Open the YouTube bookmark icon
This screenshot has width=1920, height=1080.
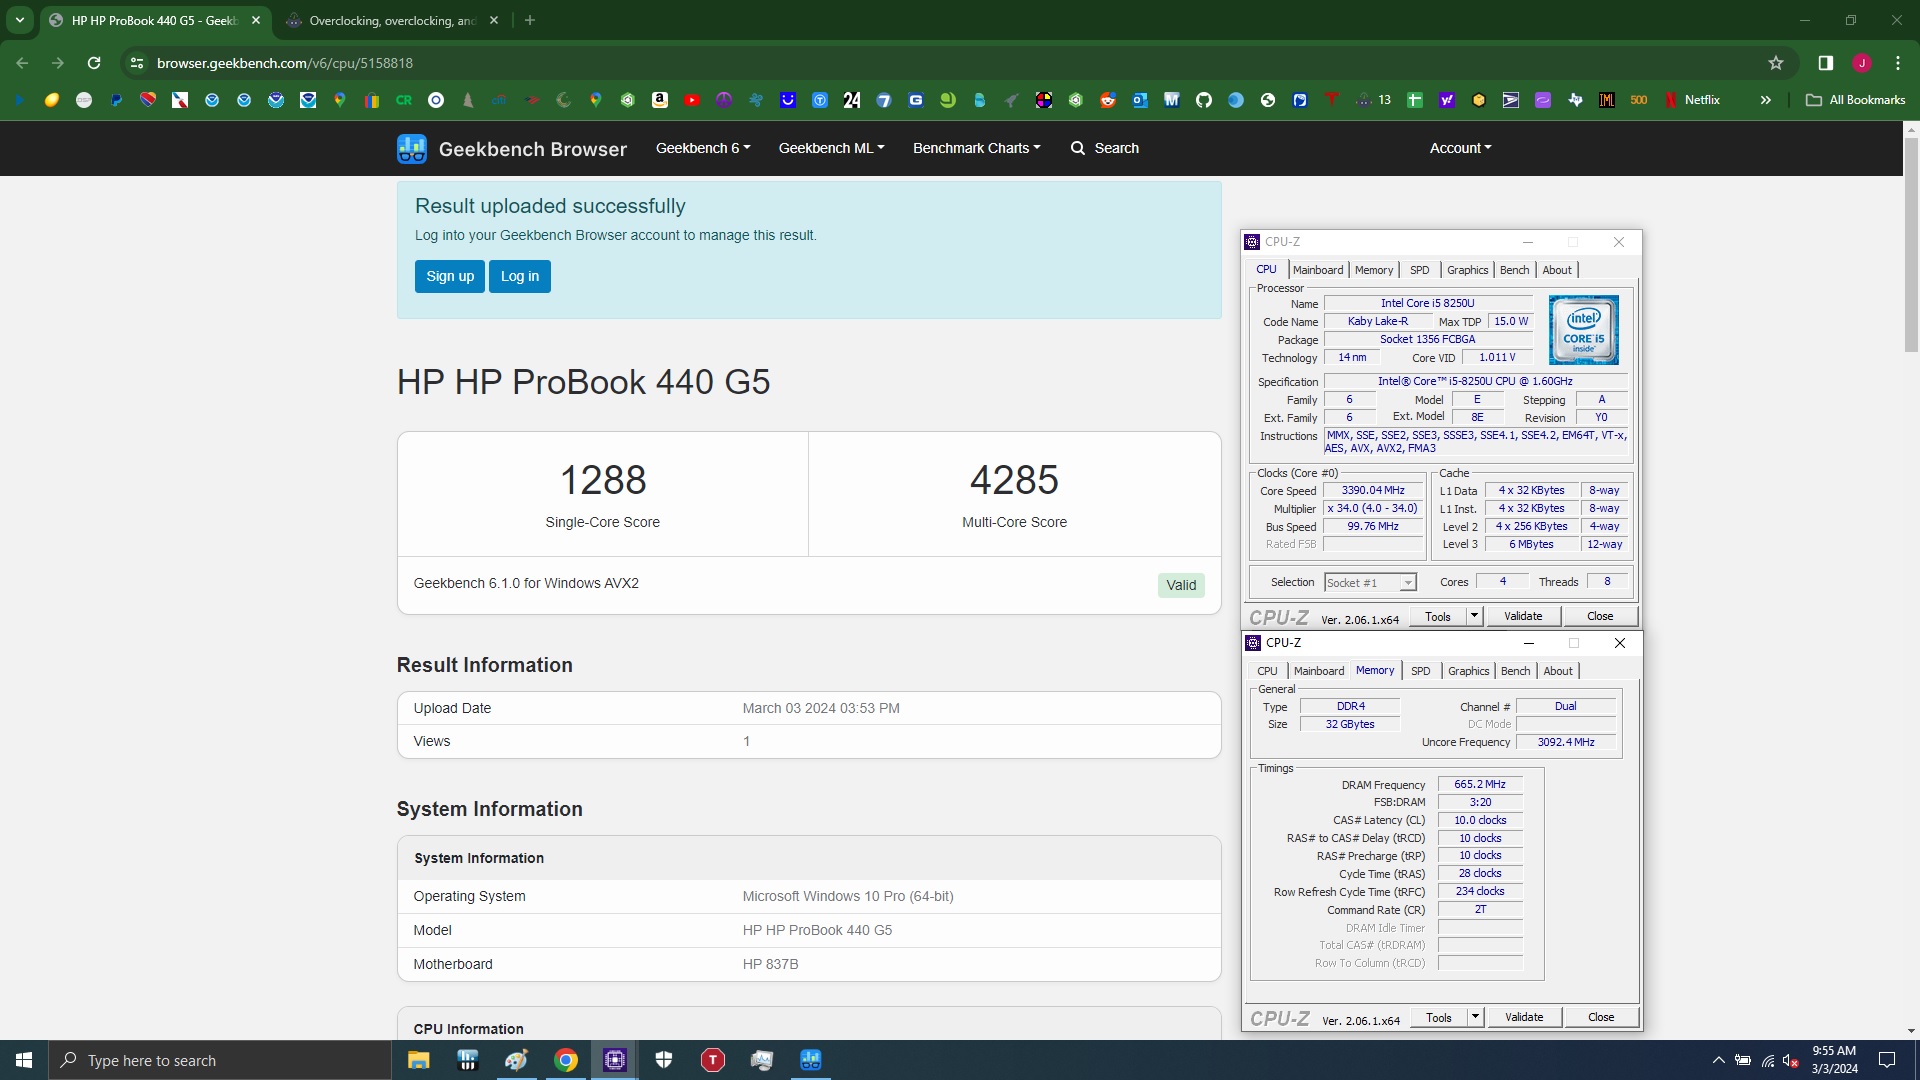click(x=692, y=100)
